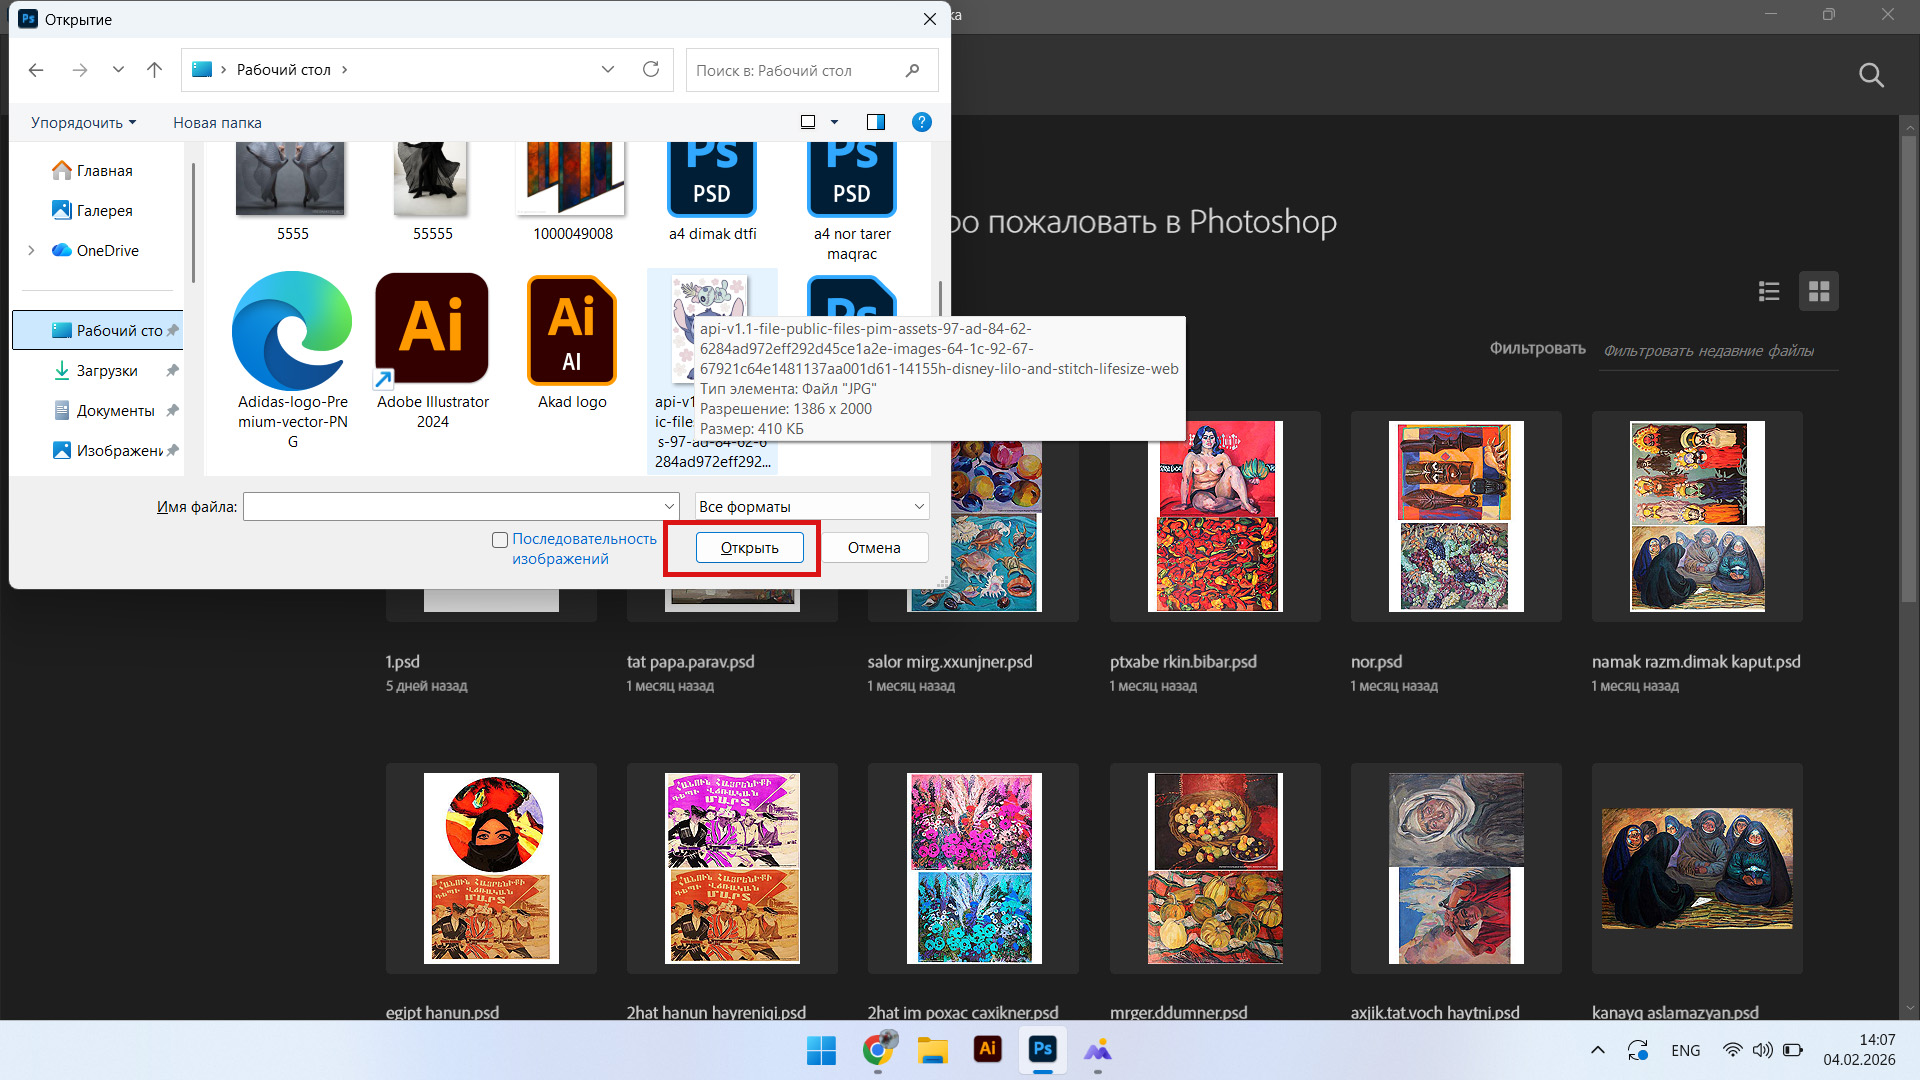Go up one folder level
Screen dimensions: 1920x1080
tap(154, 69)
